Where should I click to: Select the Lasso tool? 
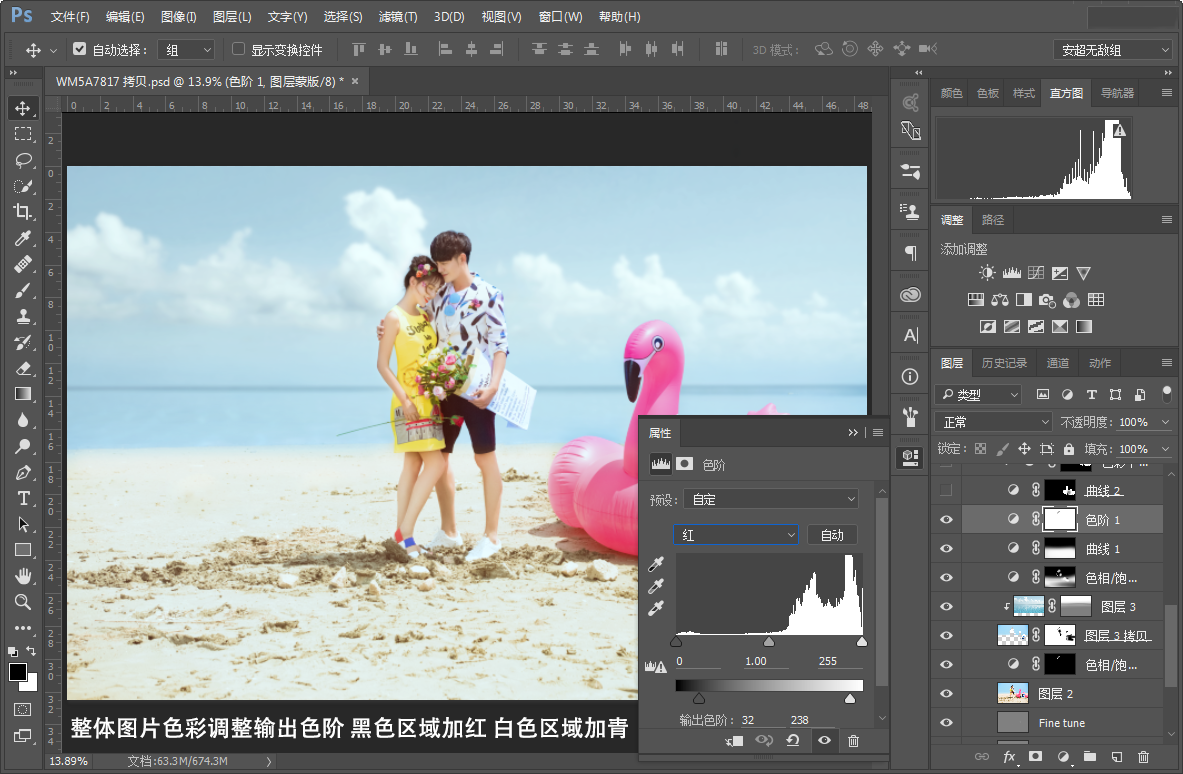(x=23, y=160)
